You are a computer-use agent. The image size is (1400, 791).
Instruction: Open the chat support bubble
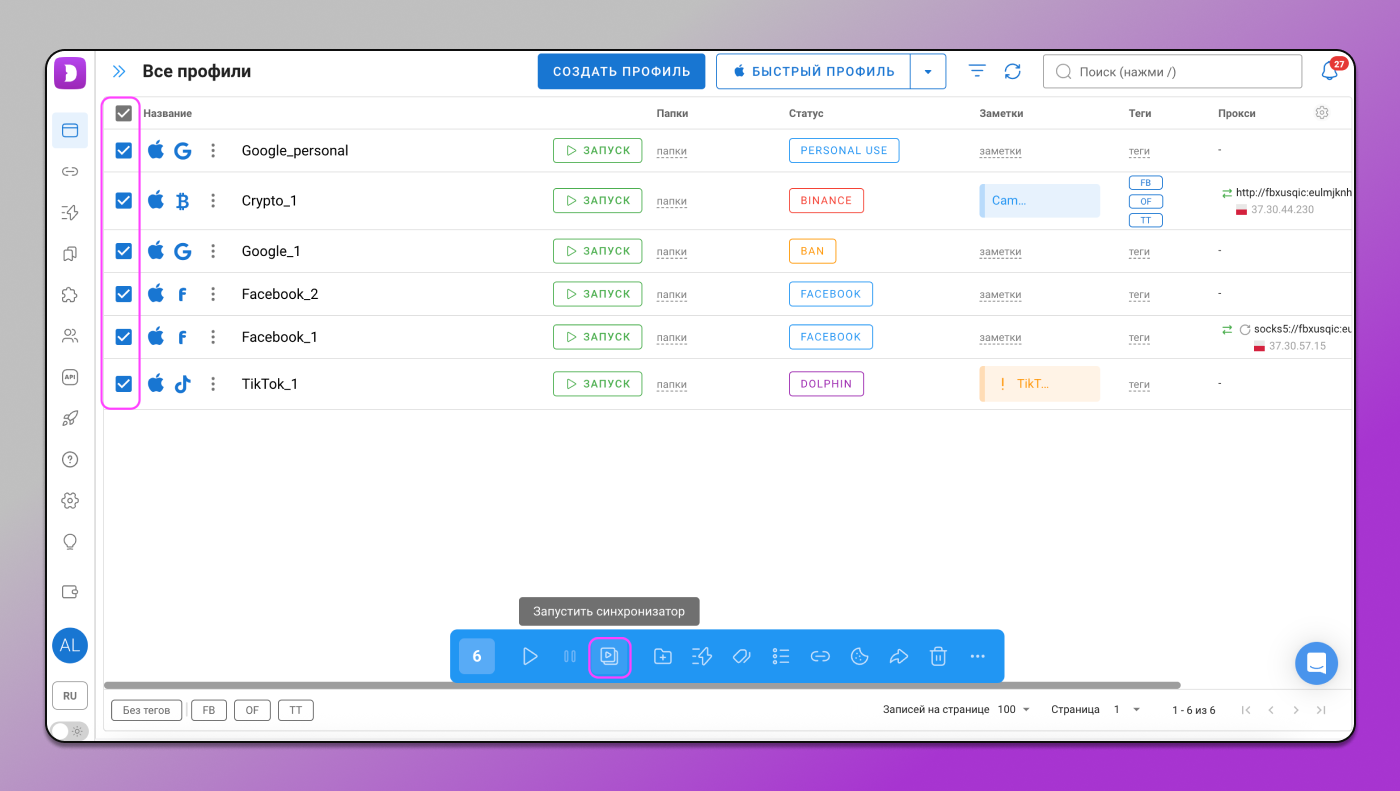1316,663
